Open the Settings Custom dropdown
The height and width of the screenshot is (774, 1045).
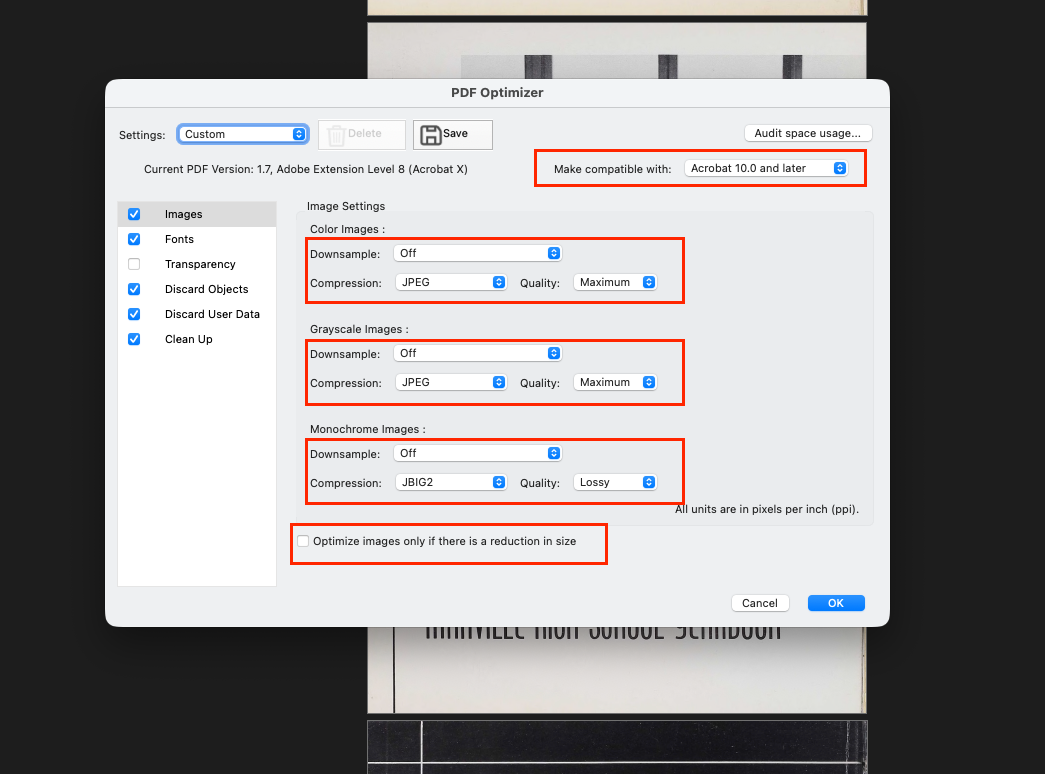click(243, 134)
